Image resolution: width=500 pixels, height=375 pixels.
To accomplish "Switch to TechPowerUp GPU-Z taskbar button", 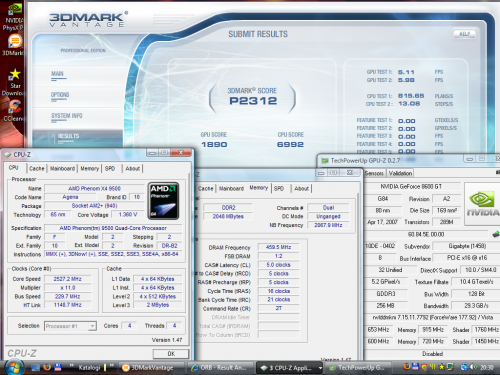I will click(358, 368).
